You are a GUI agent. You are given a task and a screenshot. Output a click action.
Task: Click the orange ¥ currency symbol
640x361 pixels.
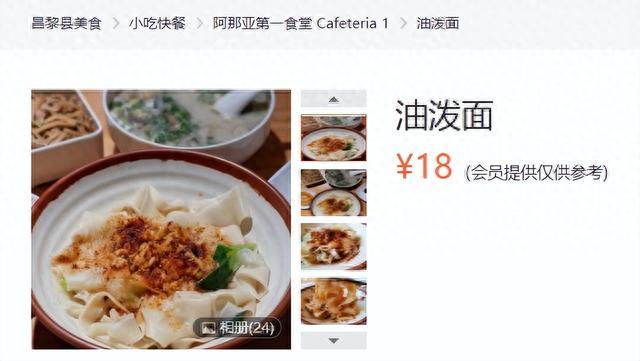click(404, 166)
